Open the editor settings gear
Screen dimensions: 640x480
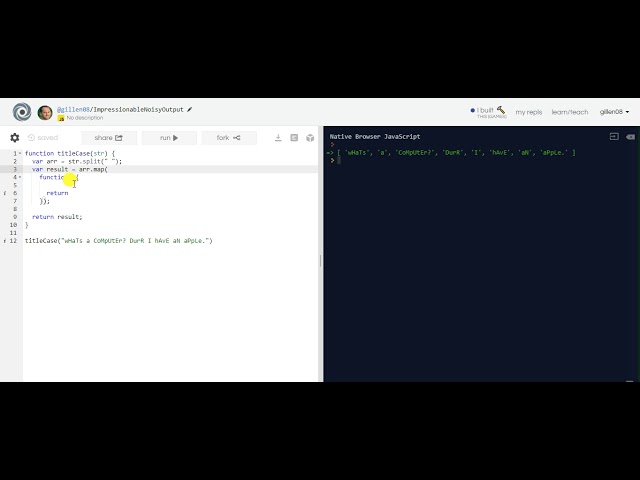click(15, 138)
